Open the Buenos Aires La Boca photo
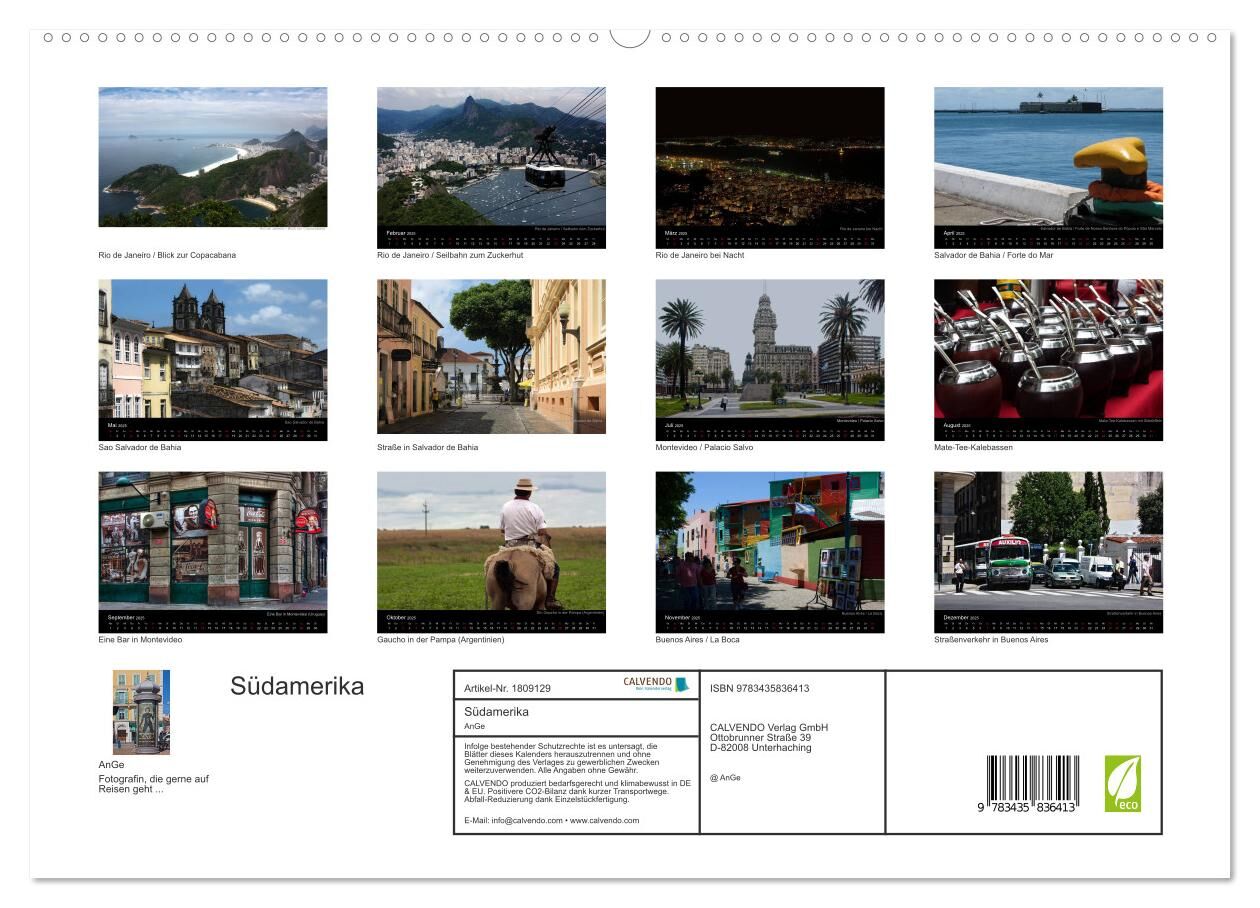This screenshot has width=1260, height=908. point(770,541)
